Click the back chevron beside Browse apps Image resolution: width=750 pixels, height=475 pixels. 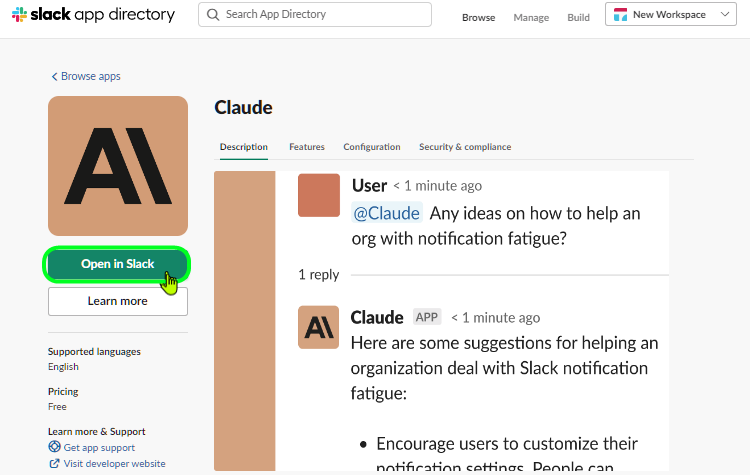[54, 77]
